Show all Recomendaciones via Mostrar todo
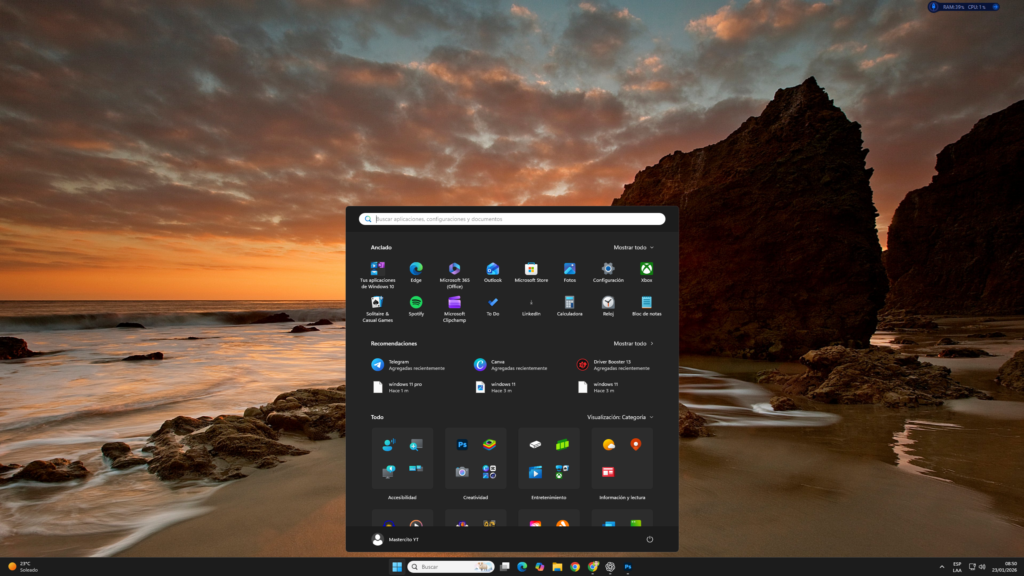This screenshot has width=1024, height=576. (x=633, y=342)
